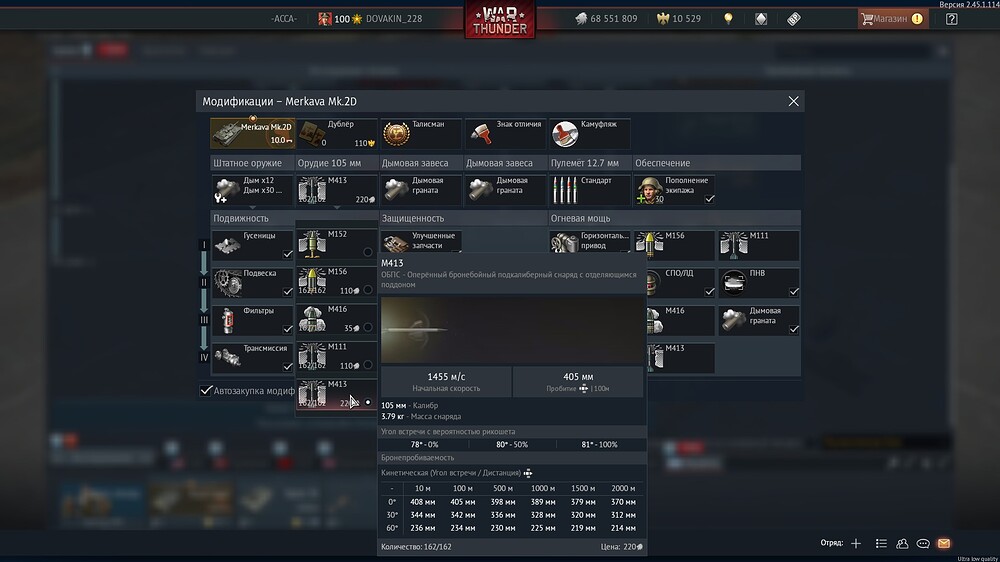The width and height of the screenshot is (1000, 562).
Task: Select the M152 shell radio button
Action: [x=368, y=252]
